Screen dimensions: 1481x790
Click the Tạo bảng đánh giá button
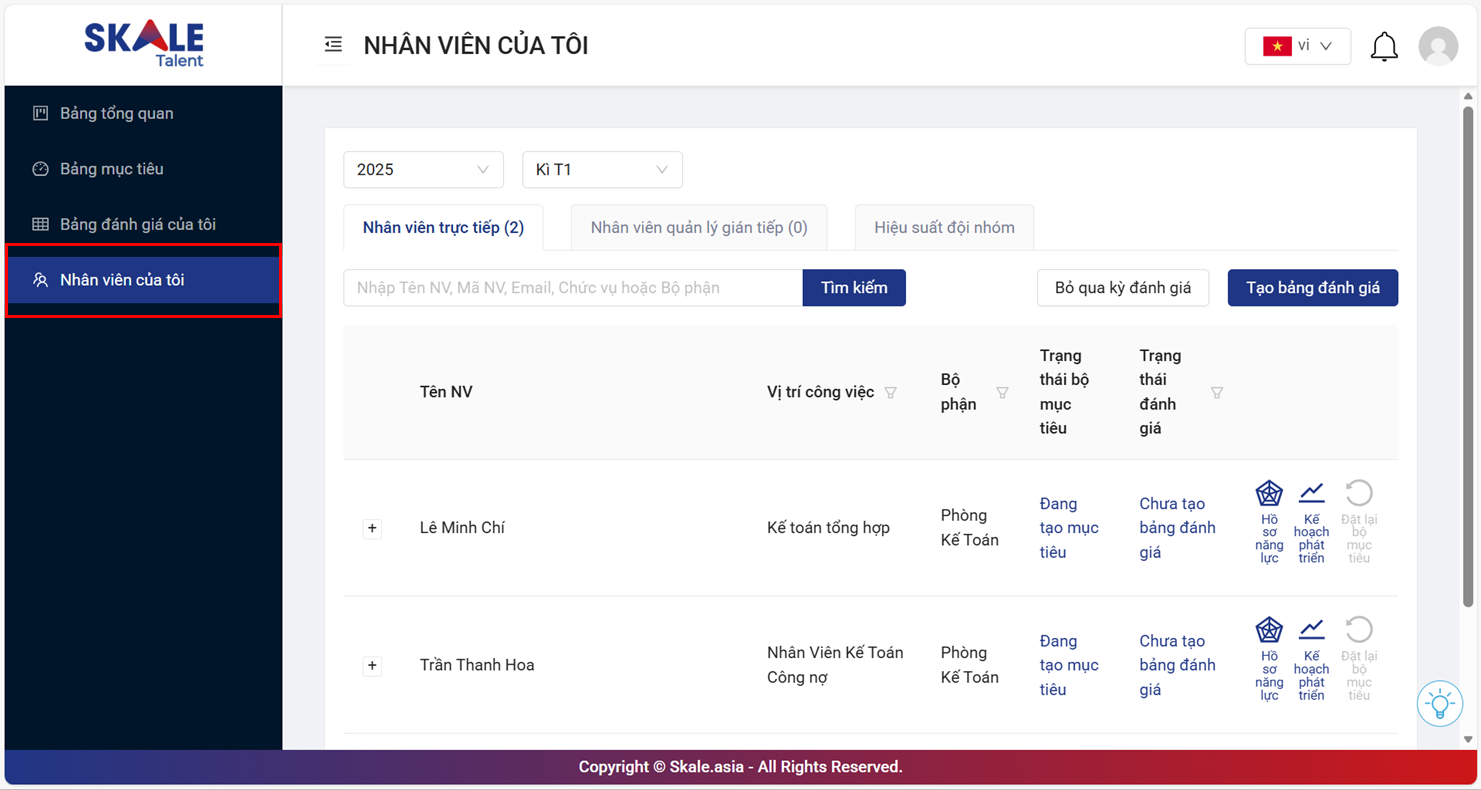point(1312,288)
